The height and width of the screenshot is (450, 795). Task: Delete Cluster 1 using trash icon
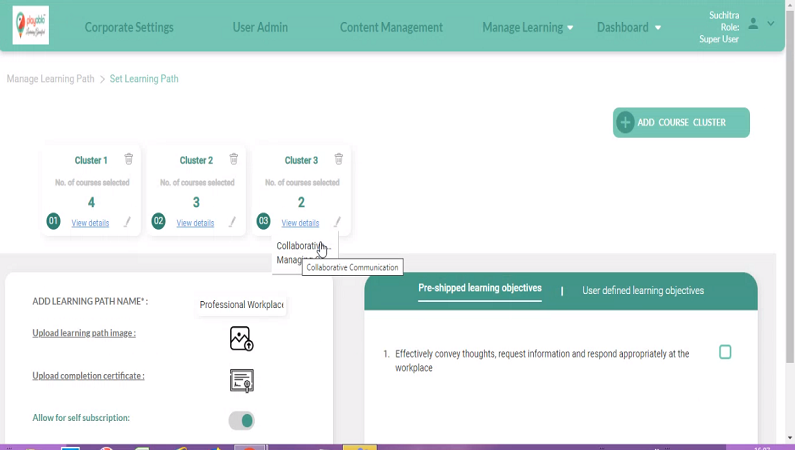(x=129, y=159)
